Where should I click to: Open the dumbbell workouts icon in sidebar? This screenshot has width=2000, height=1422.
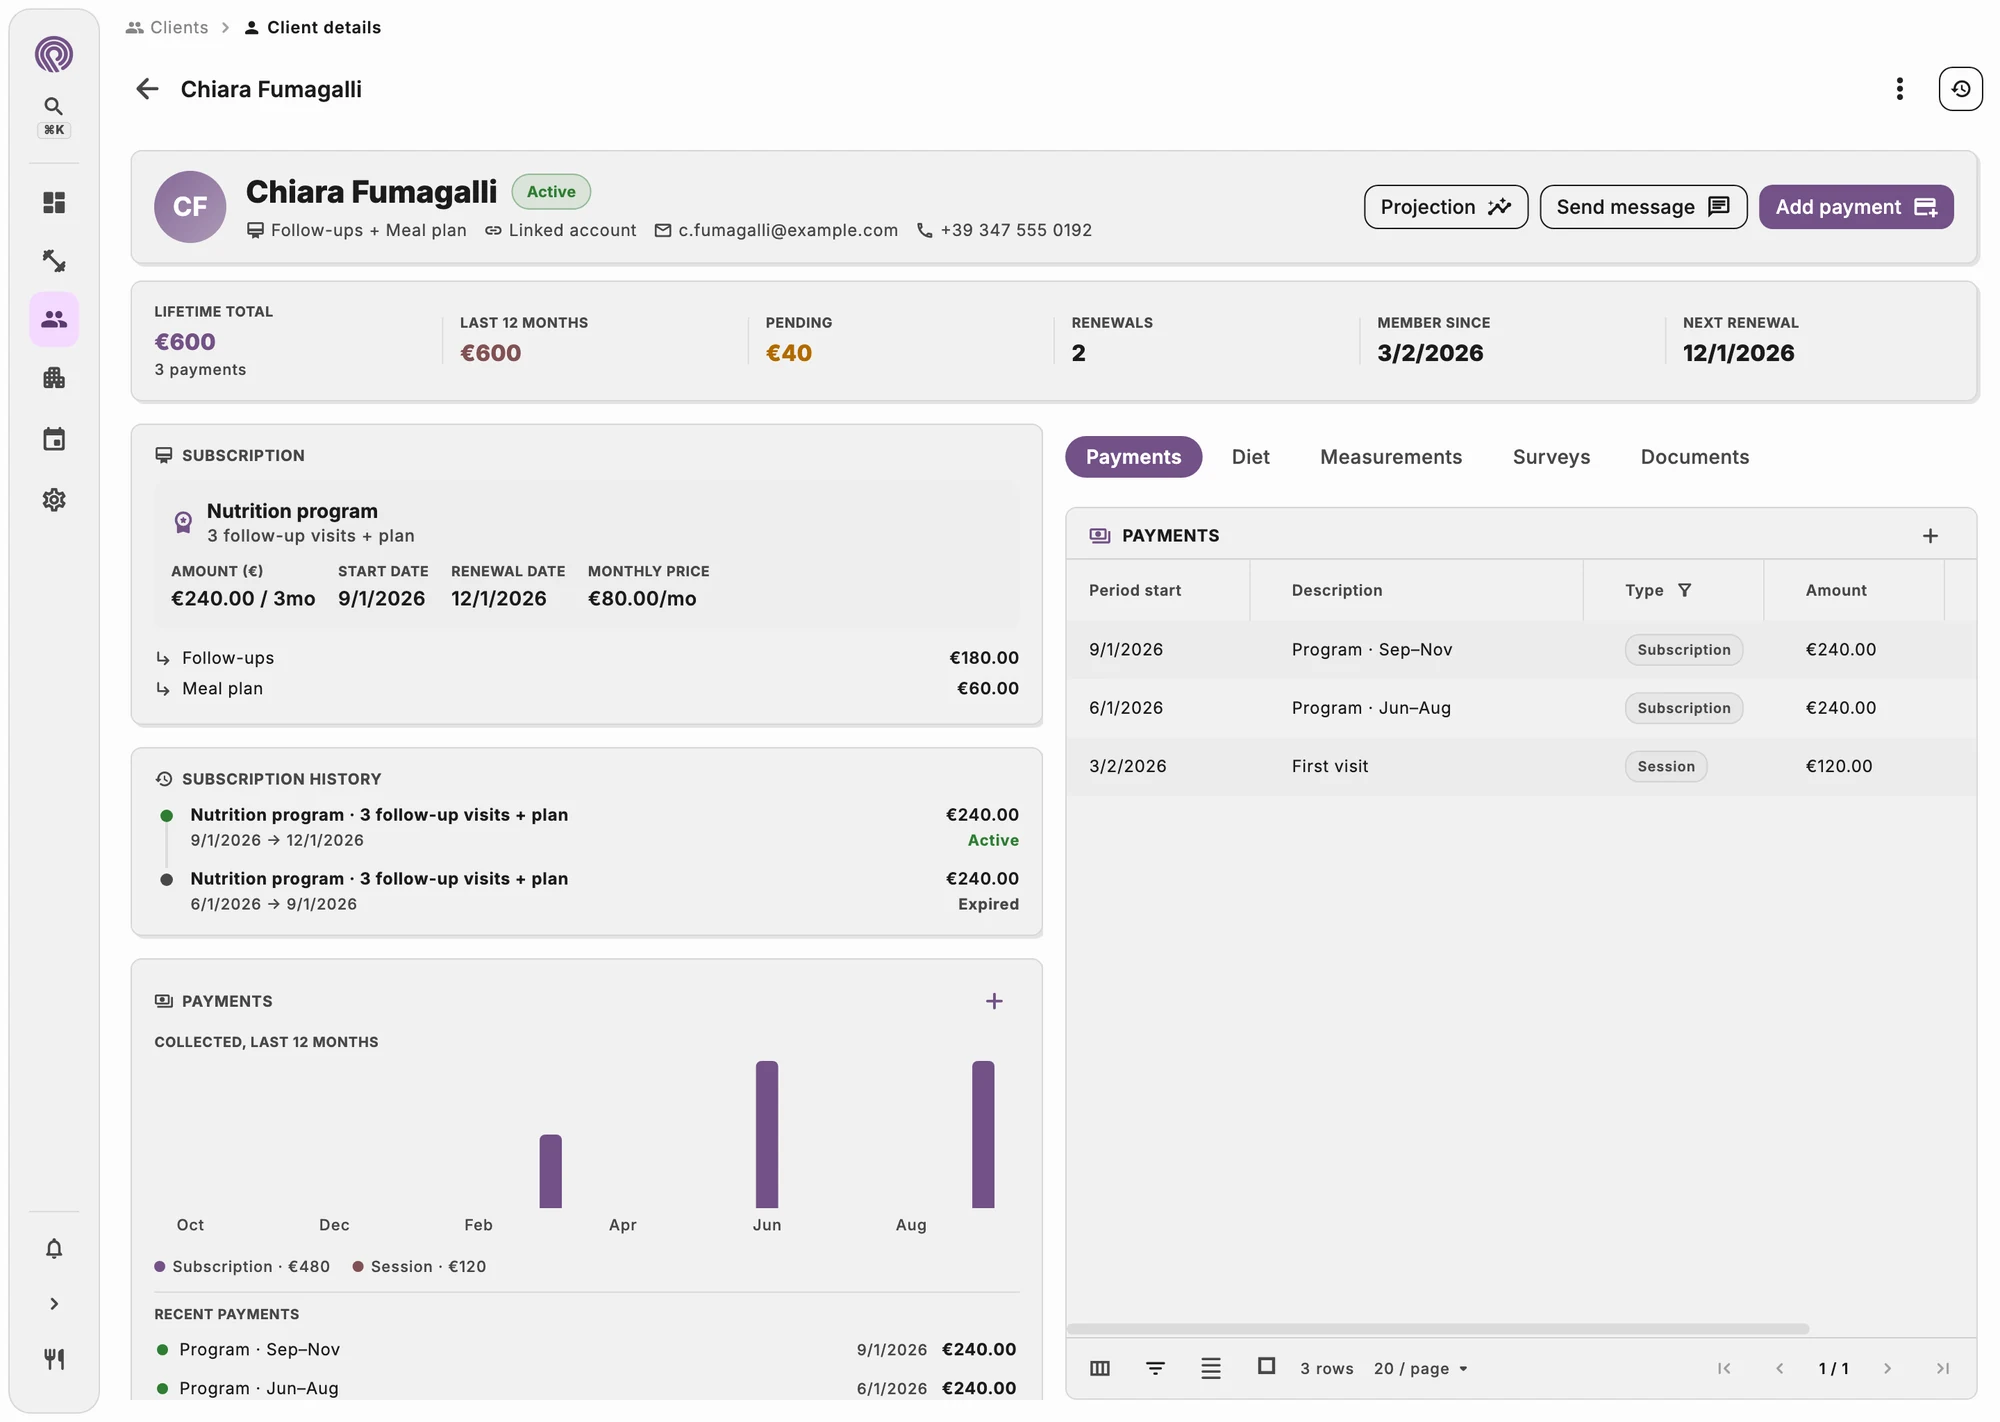[x=54, y=261]
